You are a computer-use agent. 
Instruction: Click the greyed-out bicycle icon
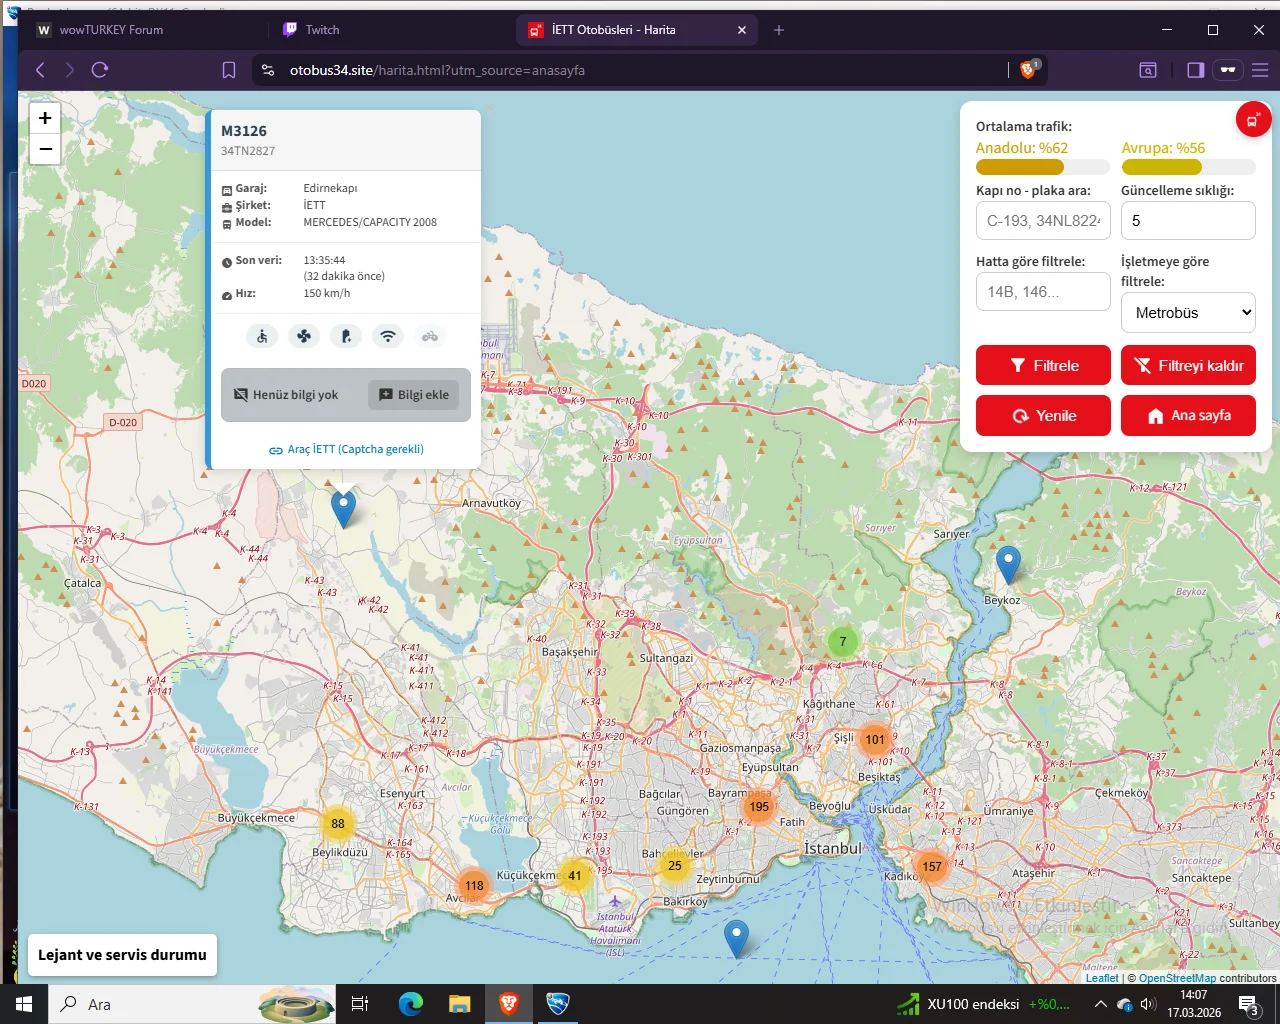point(430,337)
